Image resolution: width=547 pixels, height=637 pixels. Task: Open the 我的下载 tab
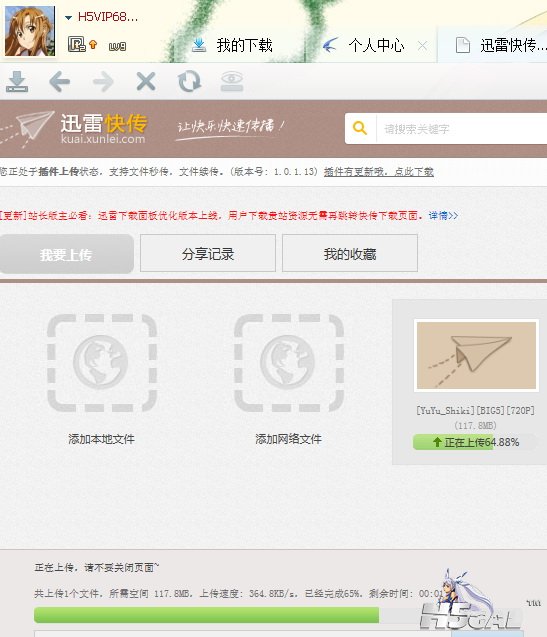[x=232, y=45]
